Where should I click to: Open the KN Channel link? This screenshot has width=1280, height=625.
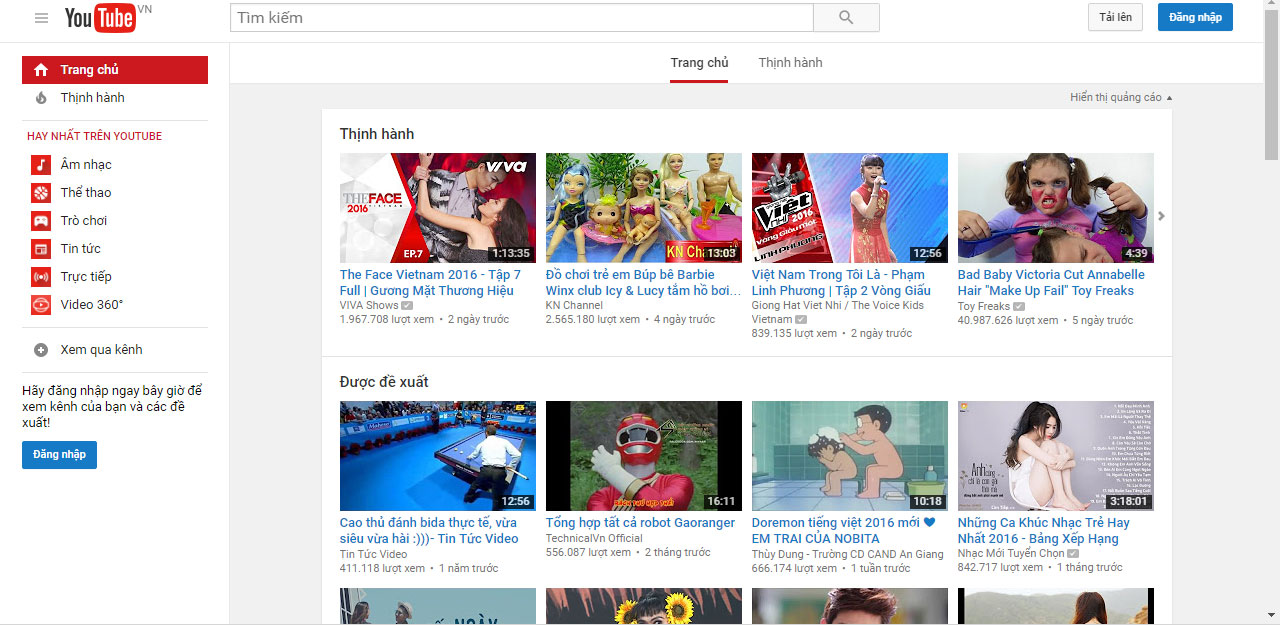(574, 306)
